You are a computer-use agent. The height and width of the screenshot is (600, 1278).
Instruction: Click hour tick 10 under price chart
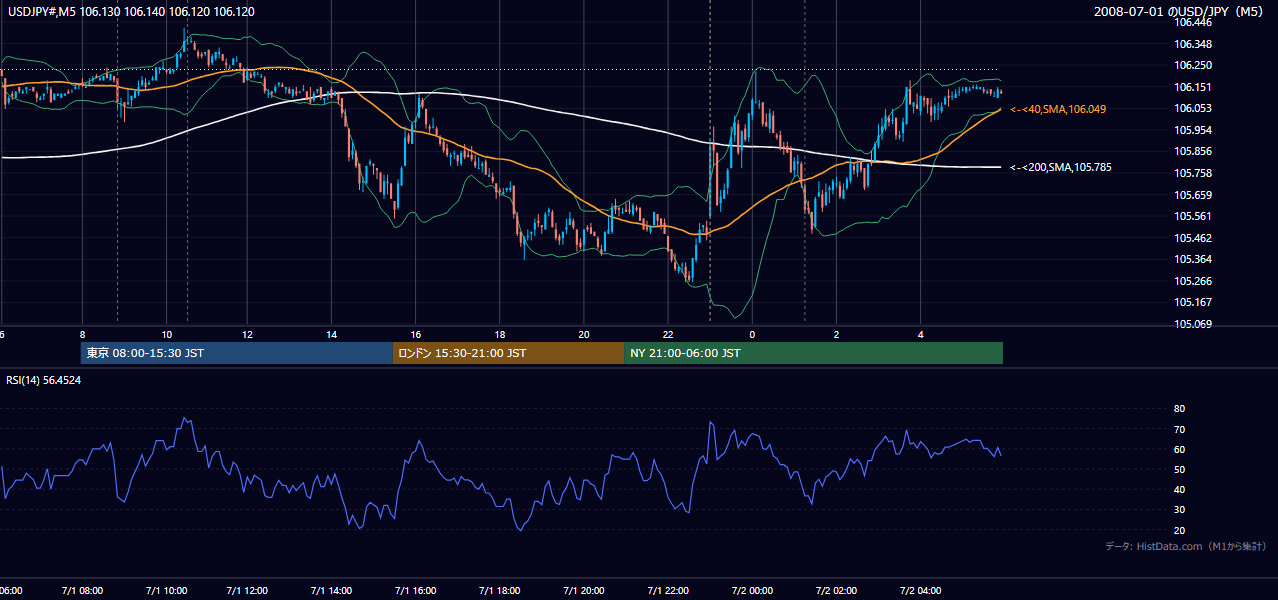(x=166, y=334)
